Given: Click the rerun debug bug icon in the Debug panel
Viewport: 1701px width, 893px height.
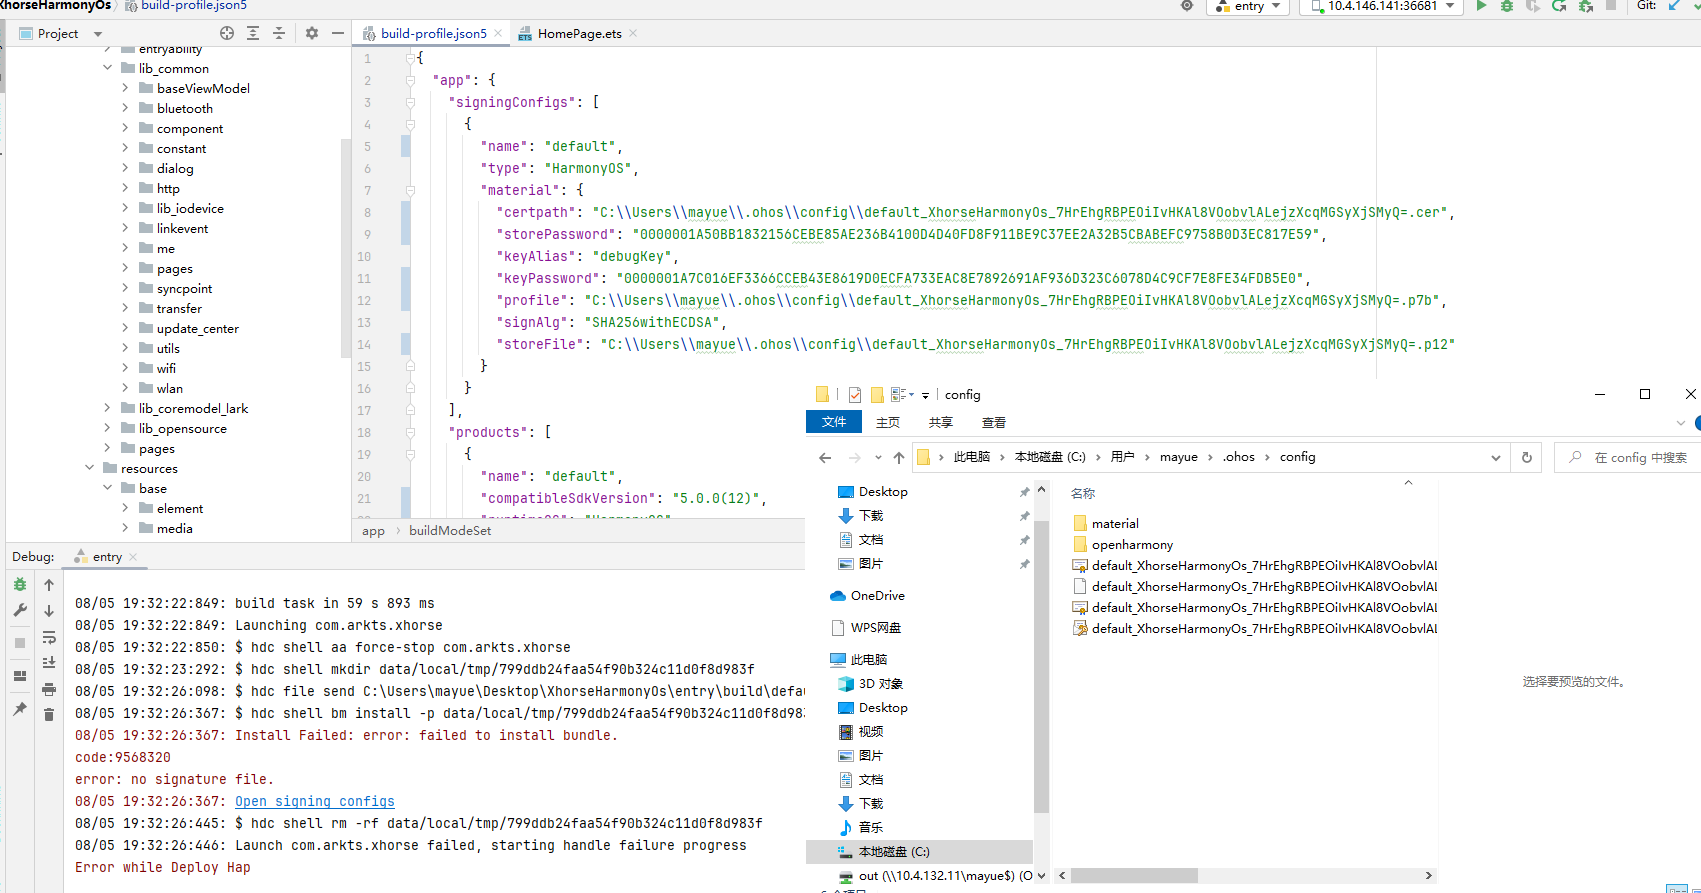Looking at the screenshot, I should [x=20, y=585].
